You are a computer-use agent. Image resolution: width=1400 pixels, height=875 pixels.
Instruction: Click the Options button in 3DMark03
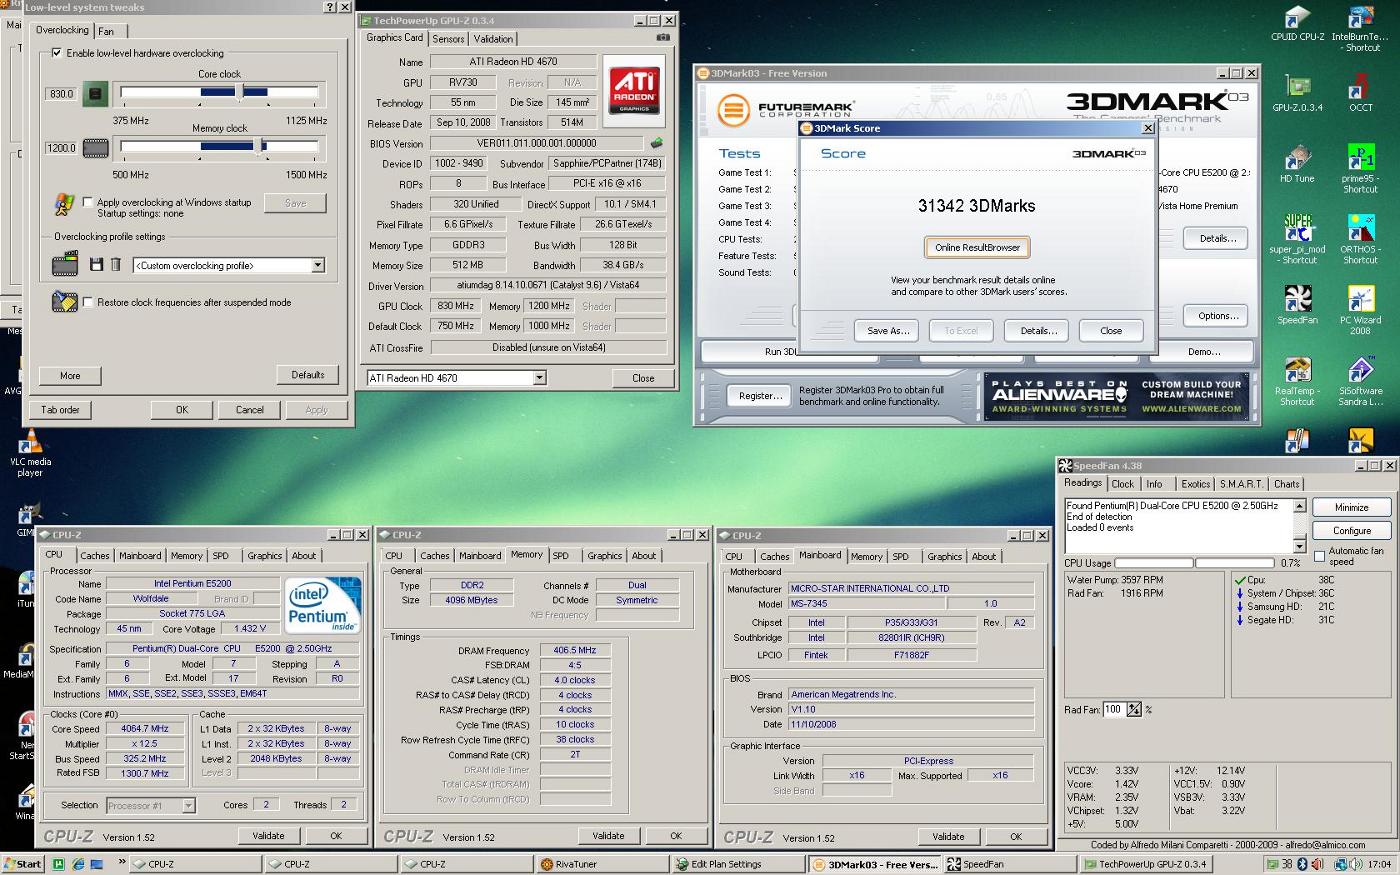tap(1217, 315)
